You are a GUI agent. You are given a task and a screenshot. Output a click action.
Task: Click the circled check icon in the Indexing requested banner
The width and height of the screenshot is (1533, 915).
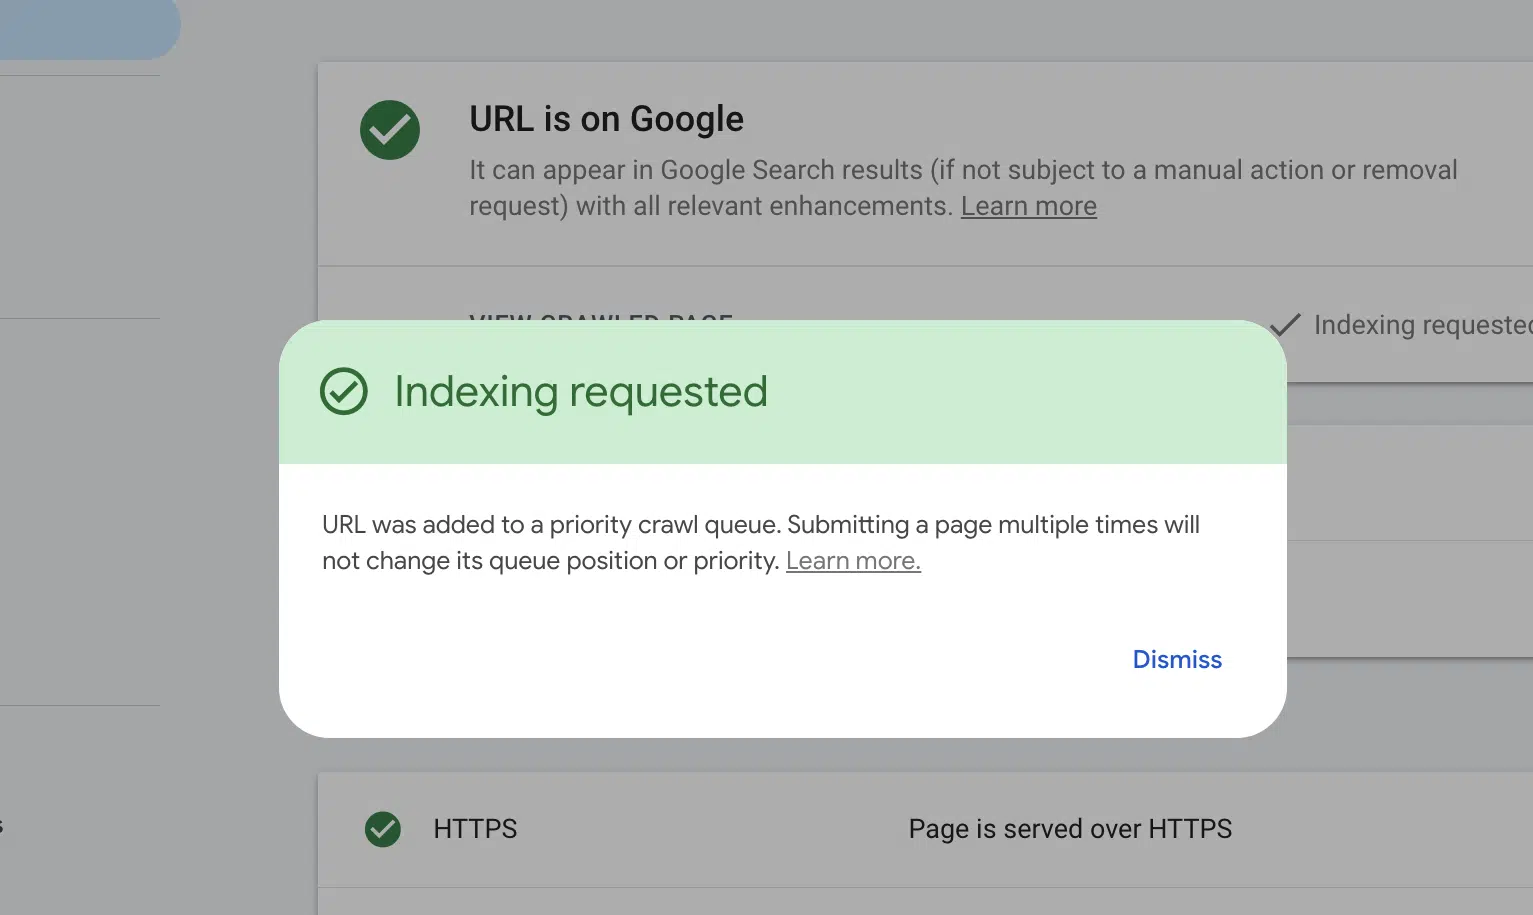(x=343, y=392)
